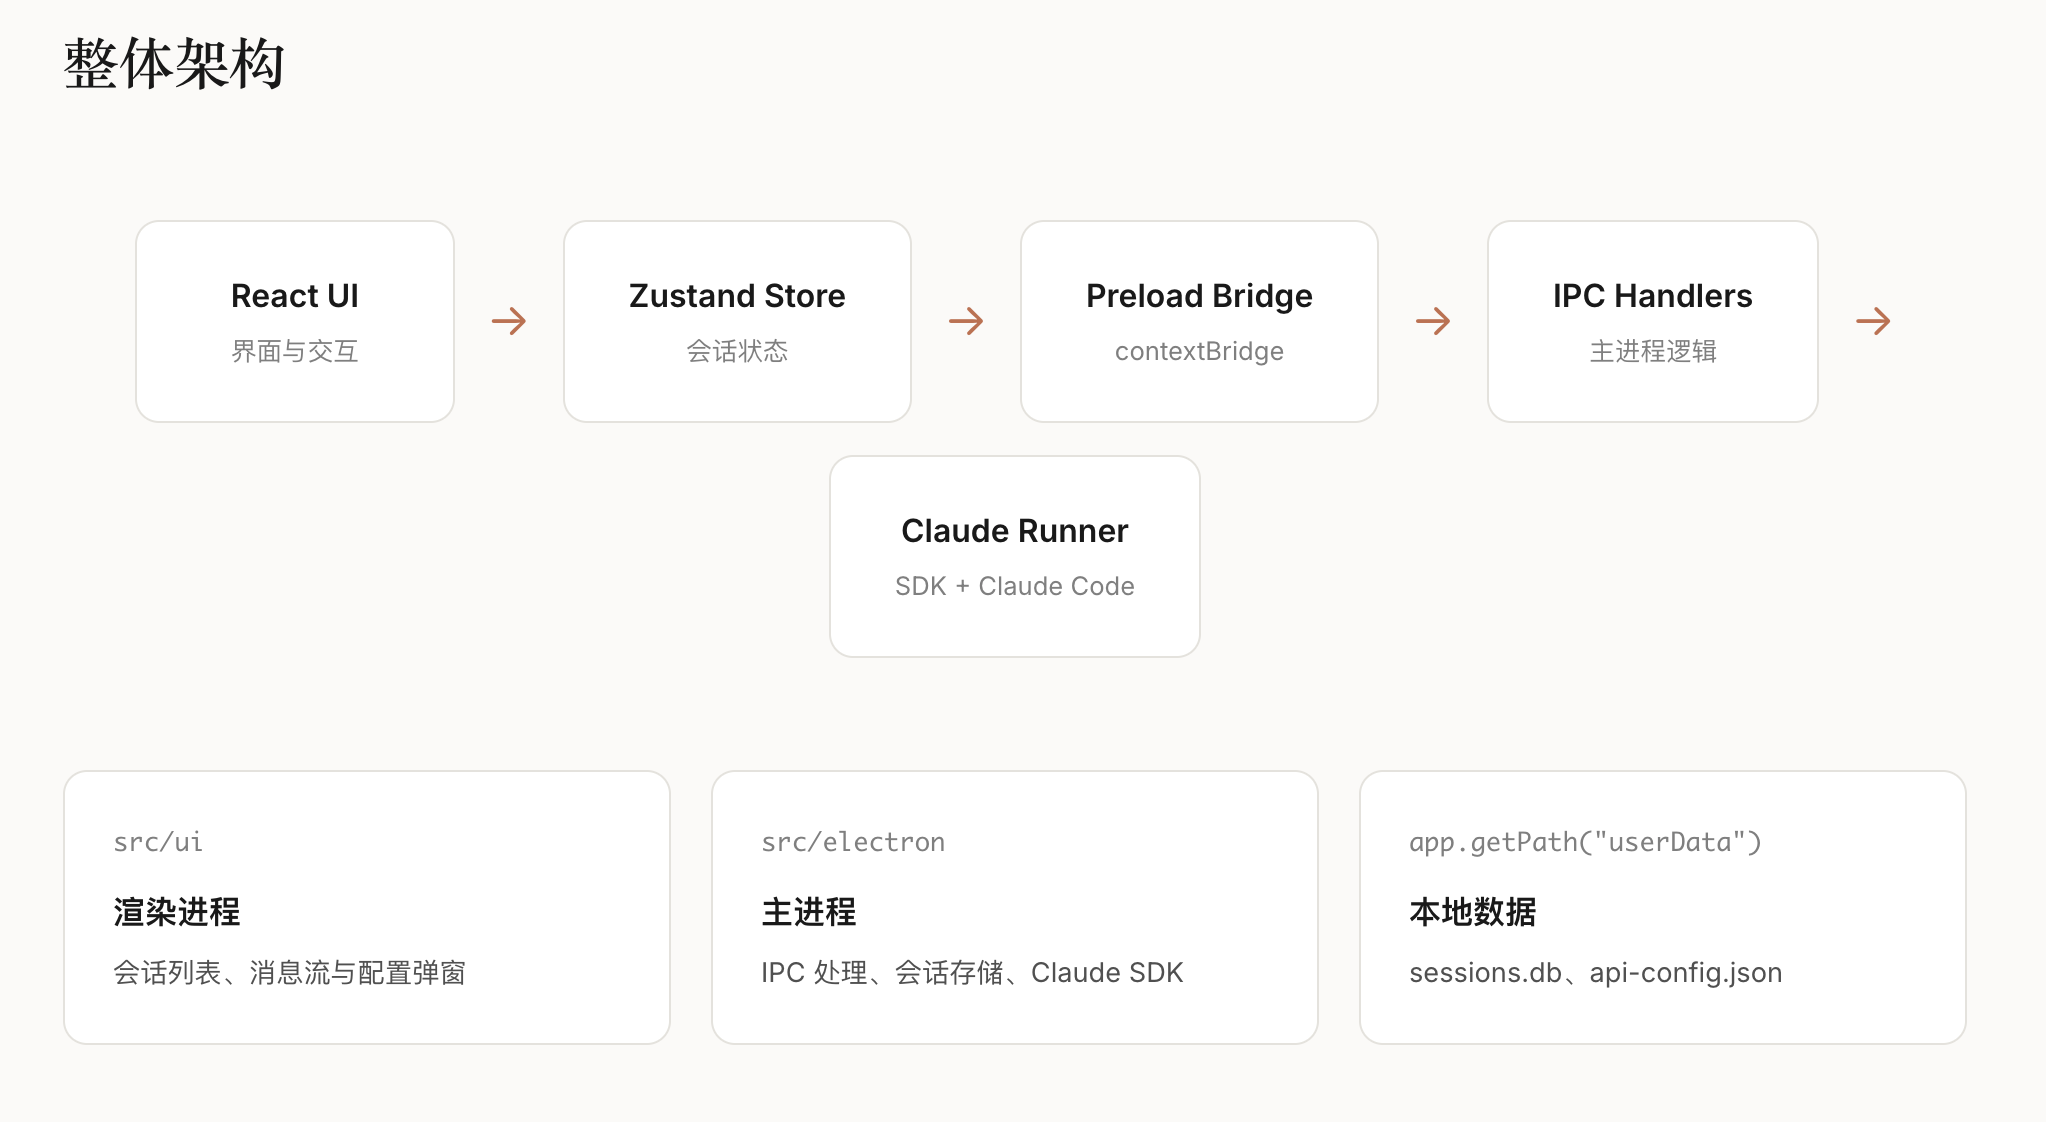Click arrow after IPC Handlers box
The width and height of the screenshot is (2046, 1122).
pyautogui.click(x=1873, y=321)
